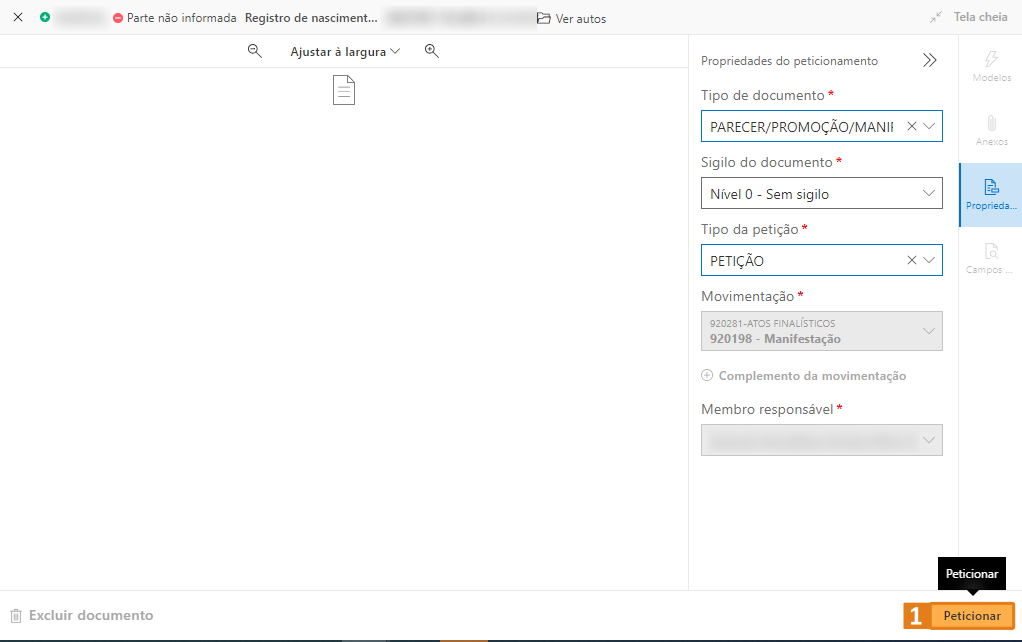Screen dimensions: 1022x642
Task: Open the Anexos paperclip panel
Action: (991, 131)
